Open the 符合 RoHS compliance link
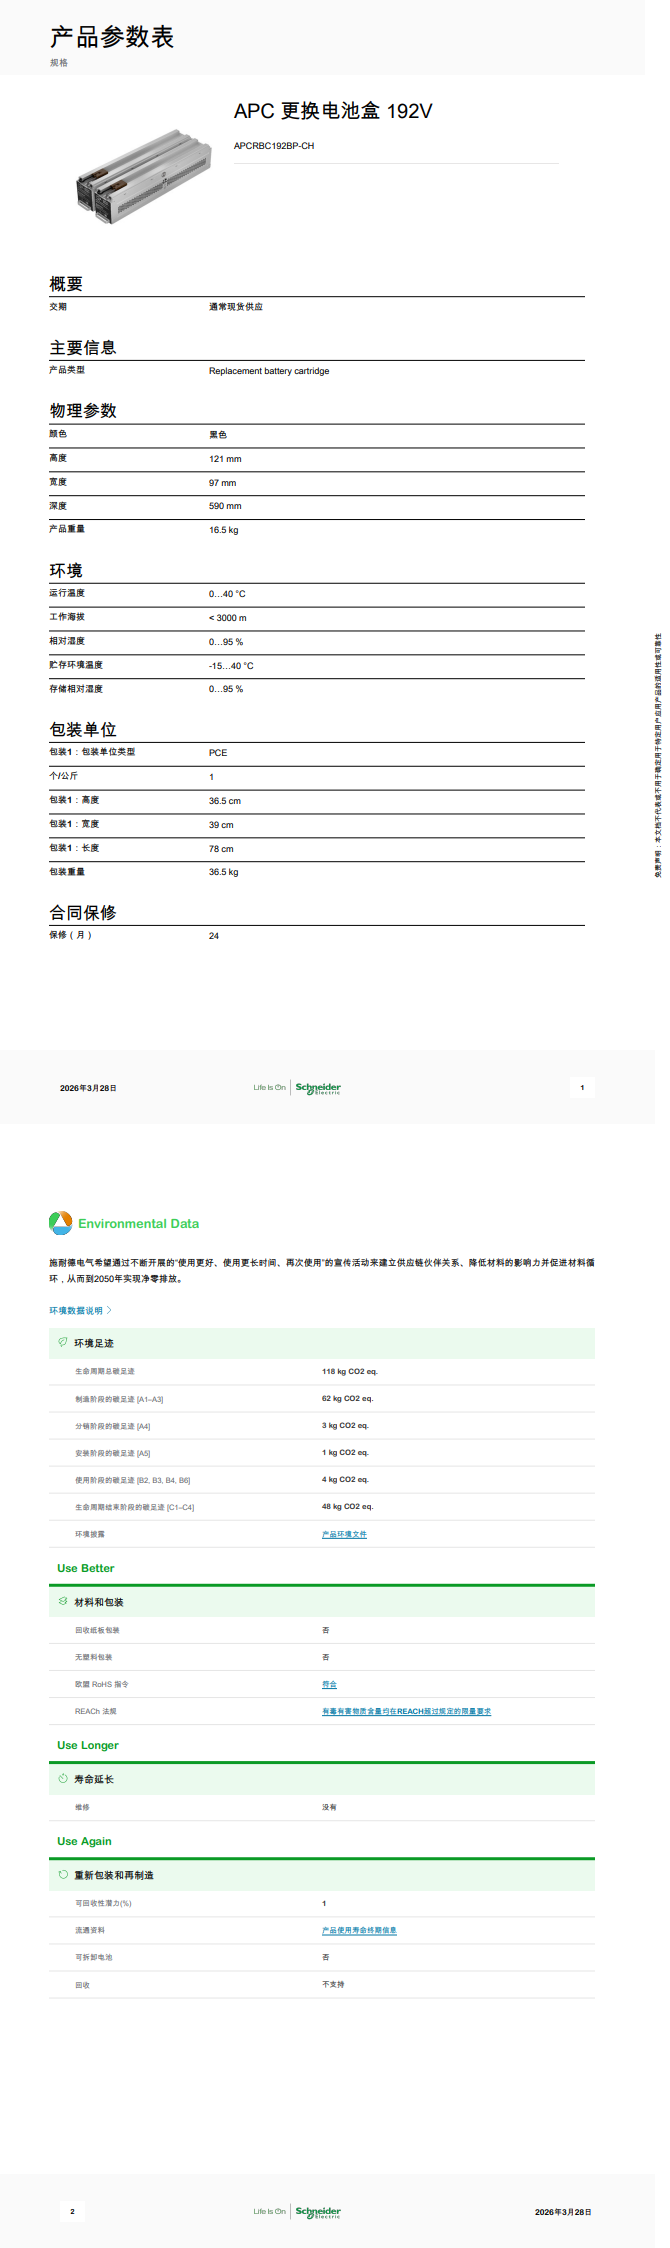The width and height of the screenshot is (670, 2248). click(329, 1684)
